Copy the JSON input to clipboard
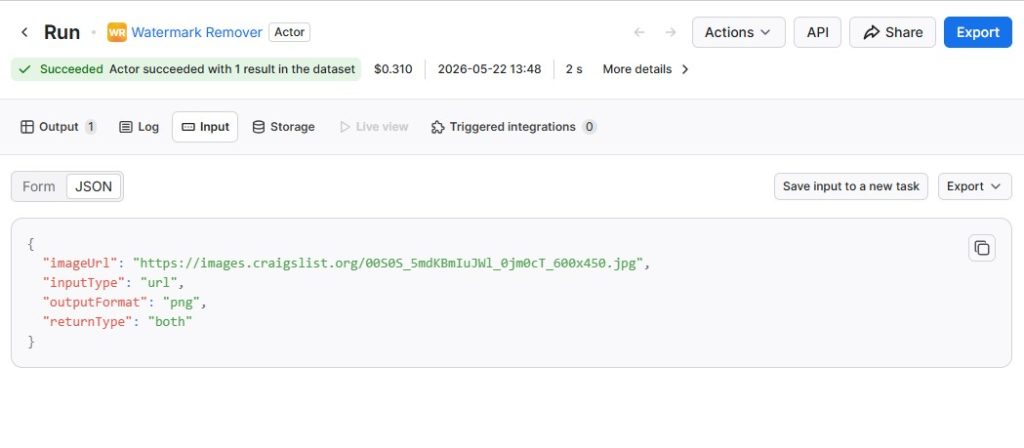The image size is (1024, 448). [x=982, y=248]
